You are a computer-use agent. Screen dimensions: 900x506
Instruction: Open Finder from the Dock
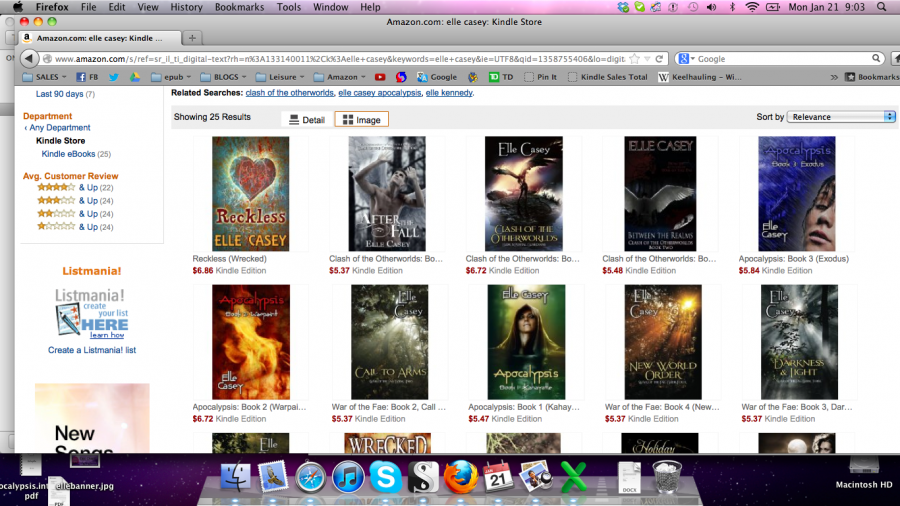(235, 476)
